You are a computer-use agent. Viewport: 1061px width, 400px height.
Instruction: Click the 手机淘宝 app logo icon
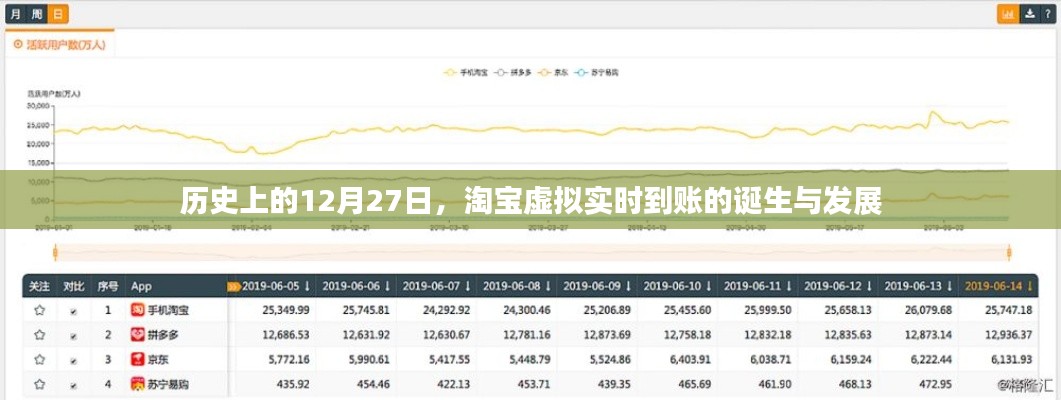pyautogui.click(x=138, y=311)
